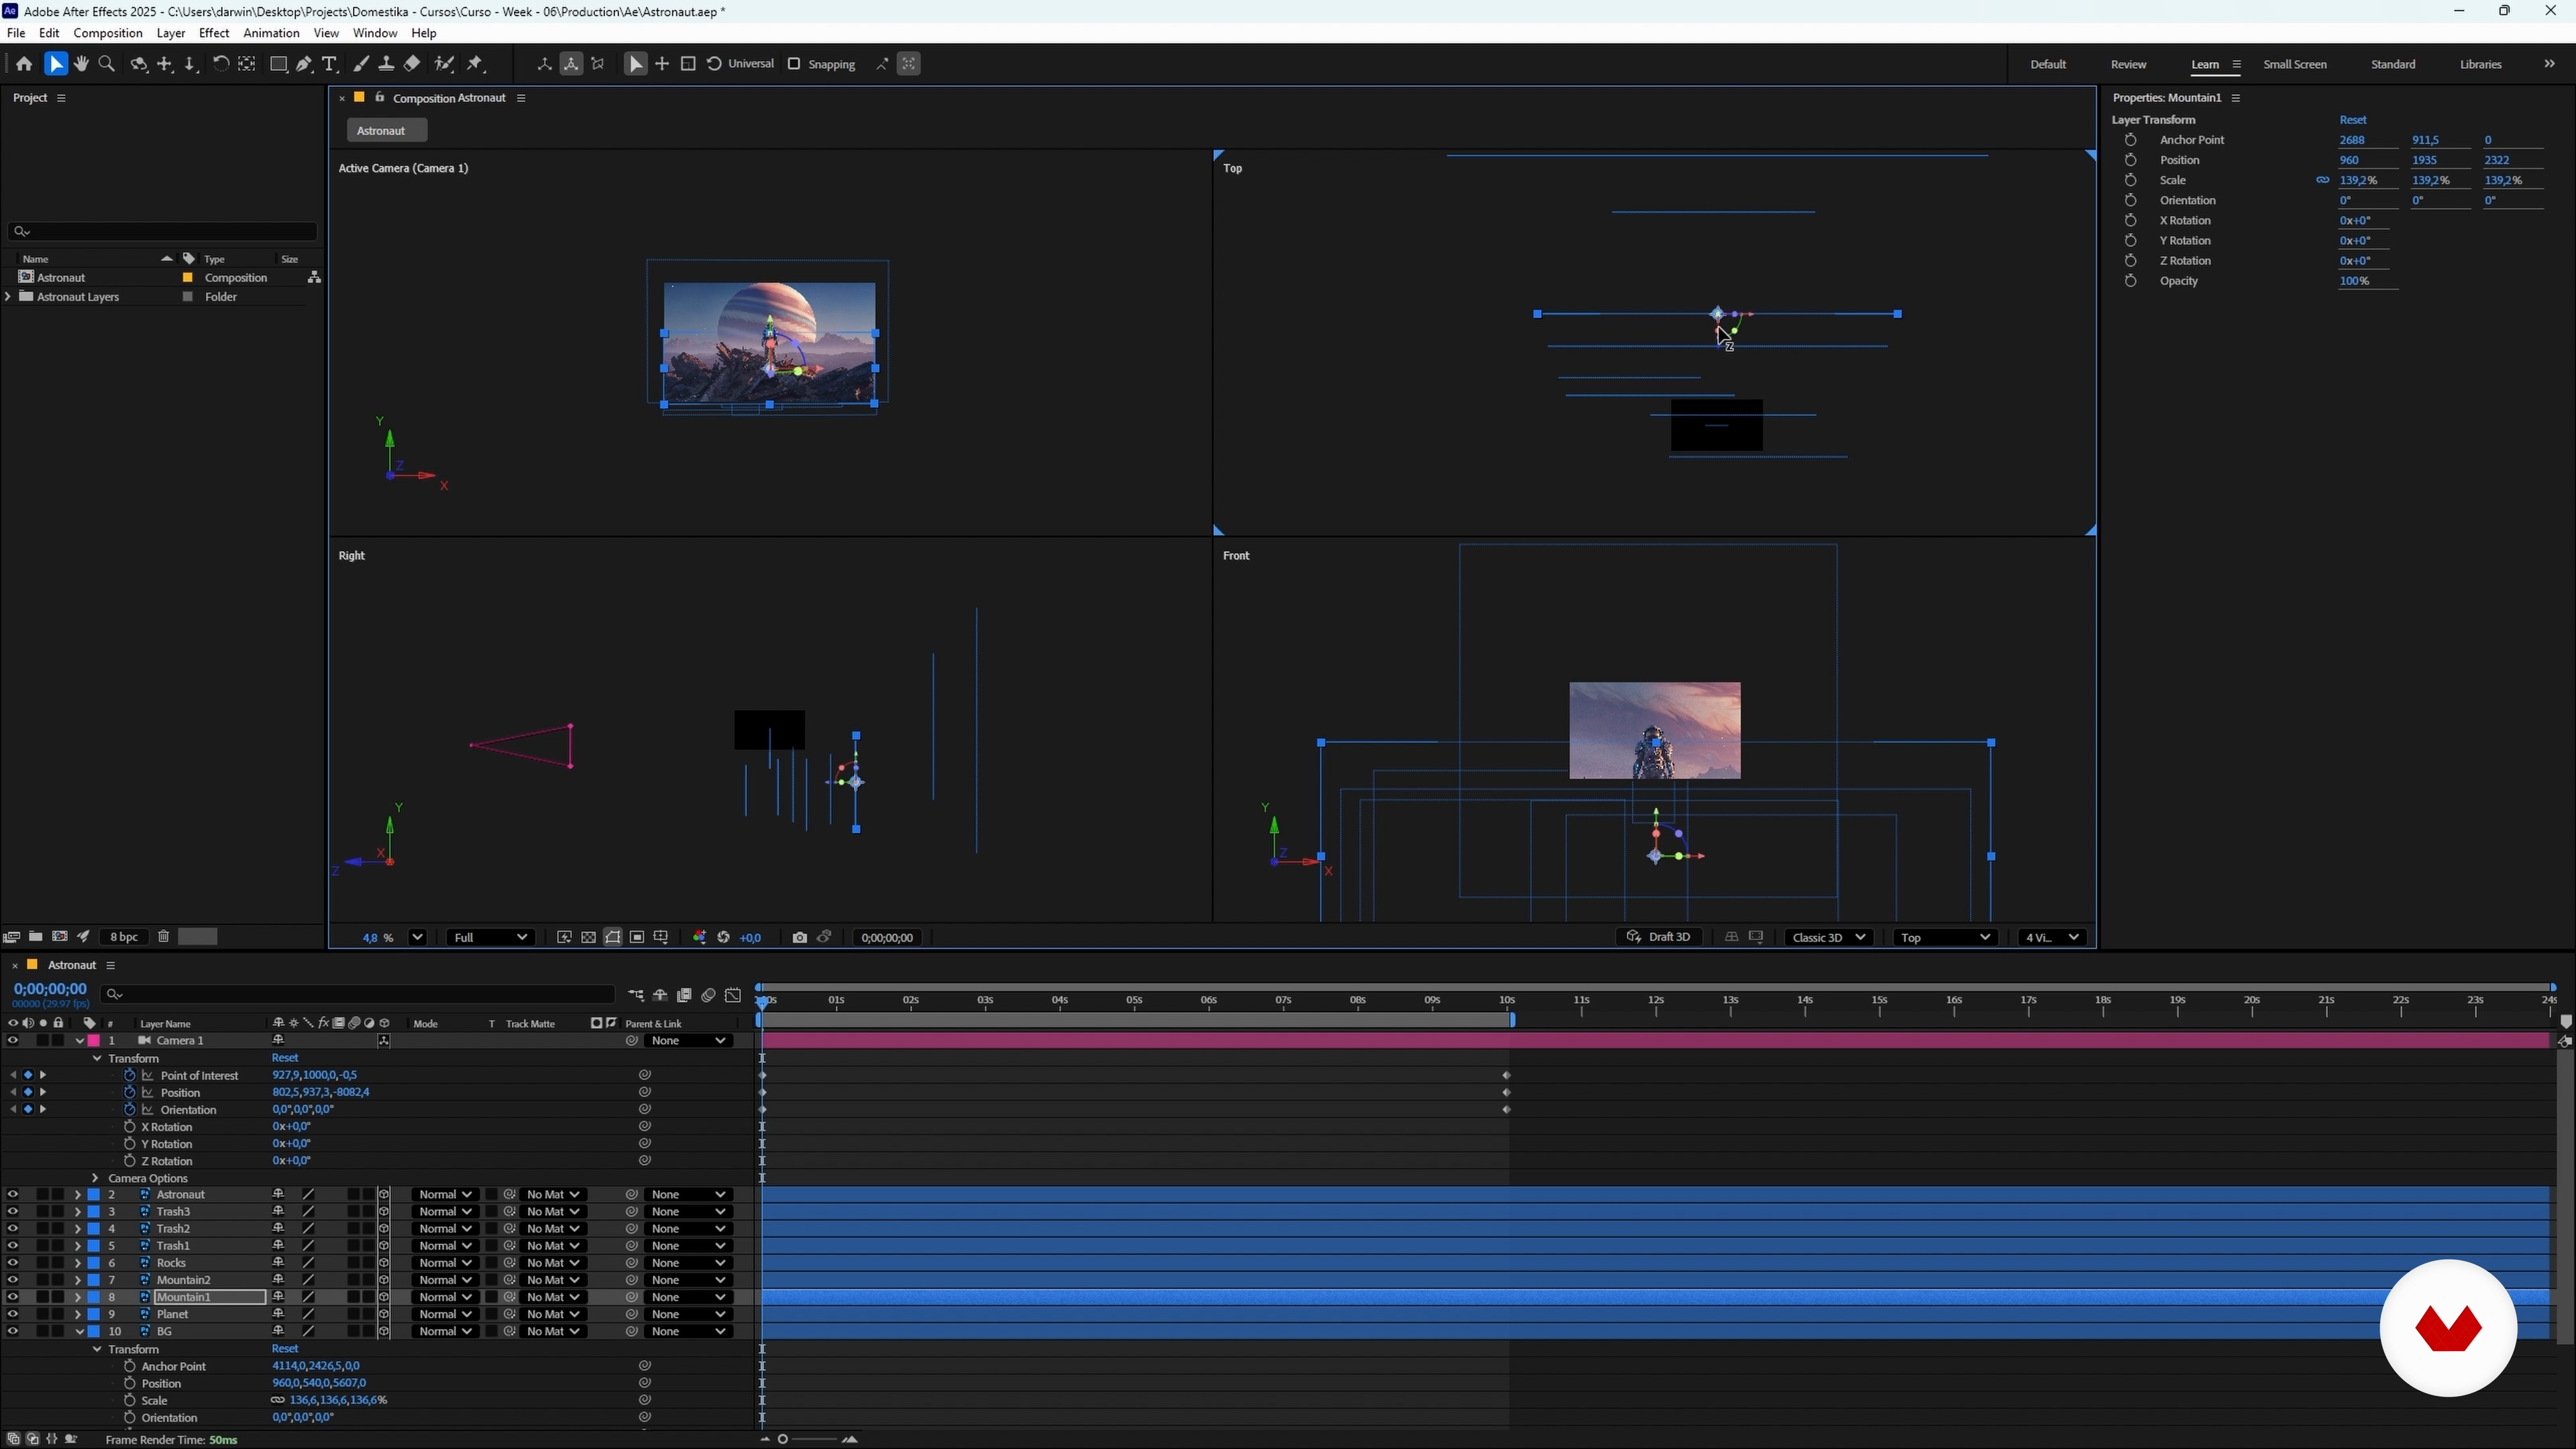Select the Horizontal Type tool

[329, 64]
